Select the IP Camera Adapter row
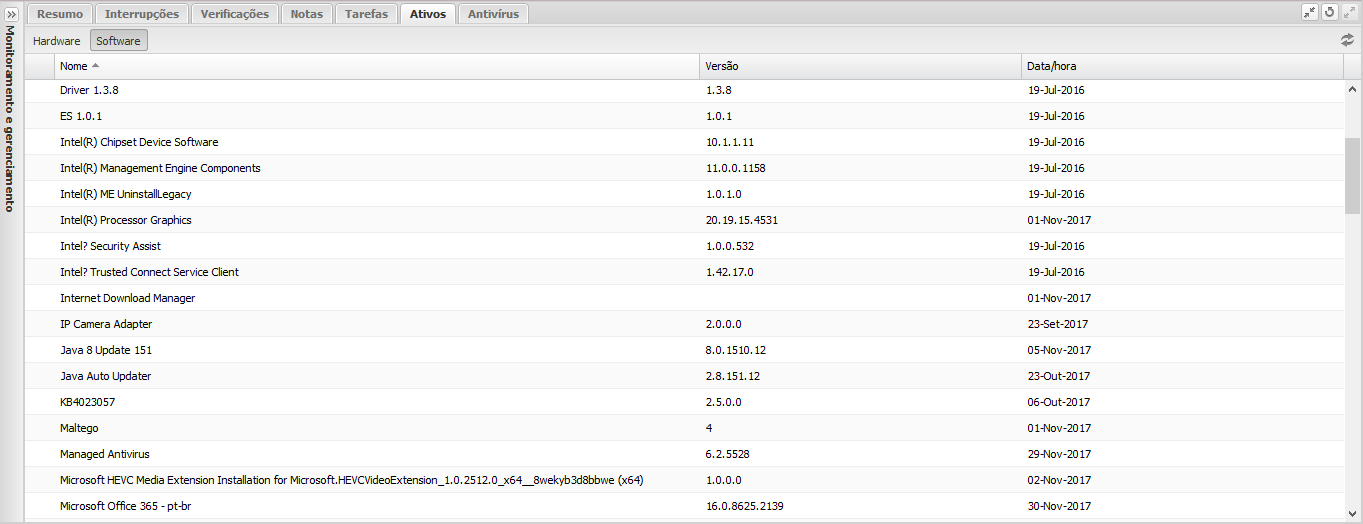Viewport: 1363px width, 524px height. click(x=684, y=324)
